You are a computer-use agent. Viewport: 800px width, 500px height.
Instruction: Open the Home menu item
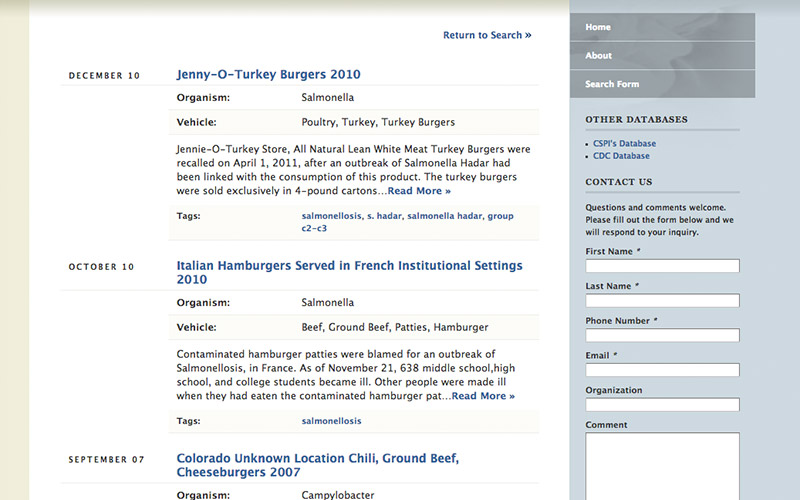point(598,27)
